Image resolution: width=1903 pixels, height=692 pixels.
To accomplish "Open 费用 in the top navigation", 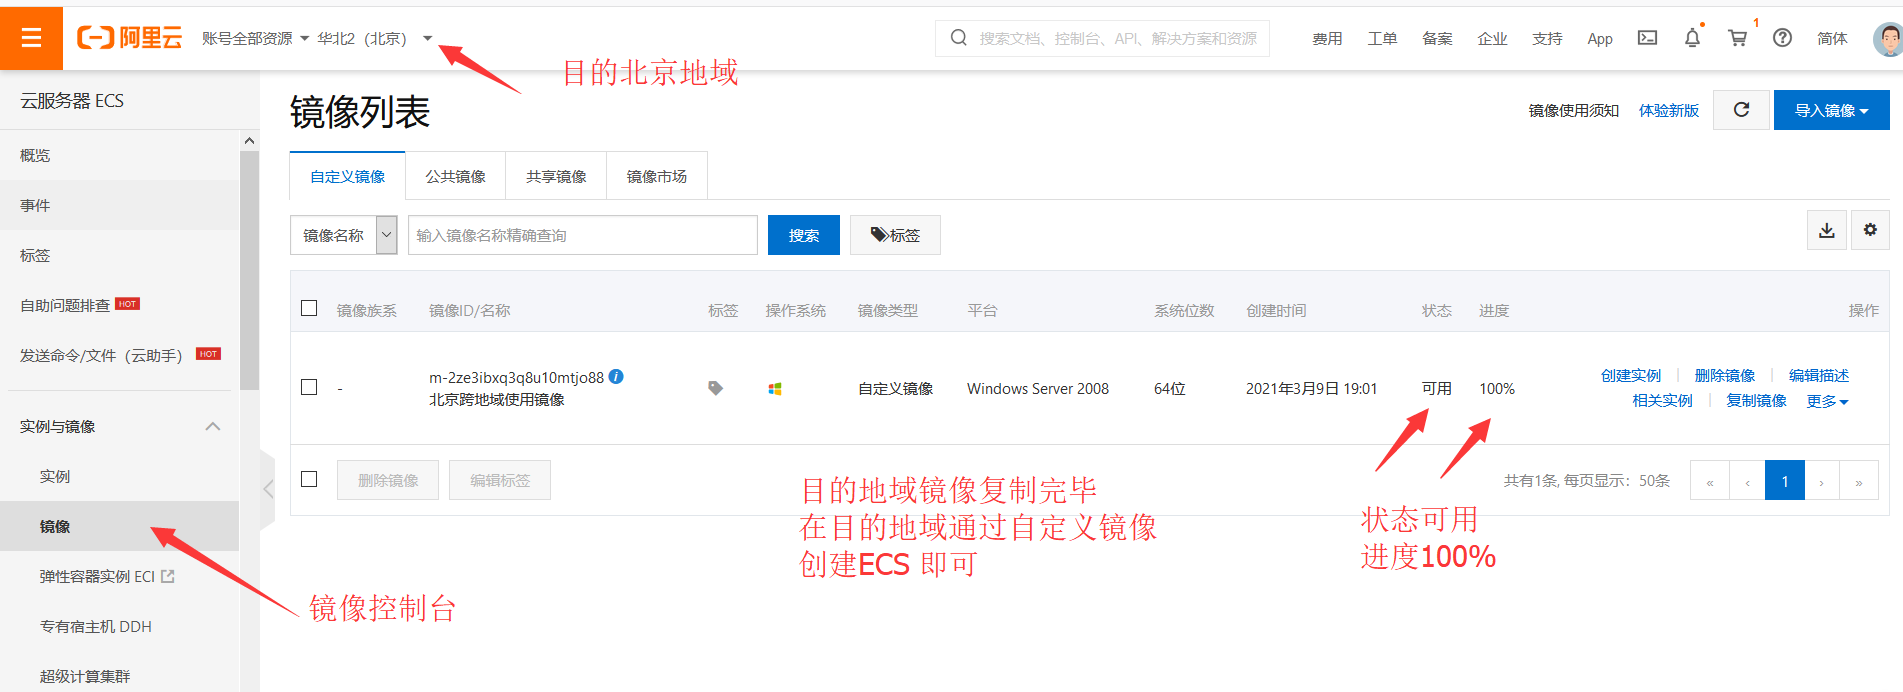I will [x=1327, y=38].
